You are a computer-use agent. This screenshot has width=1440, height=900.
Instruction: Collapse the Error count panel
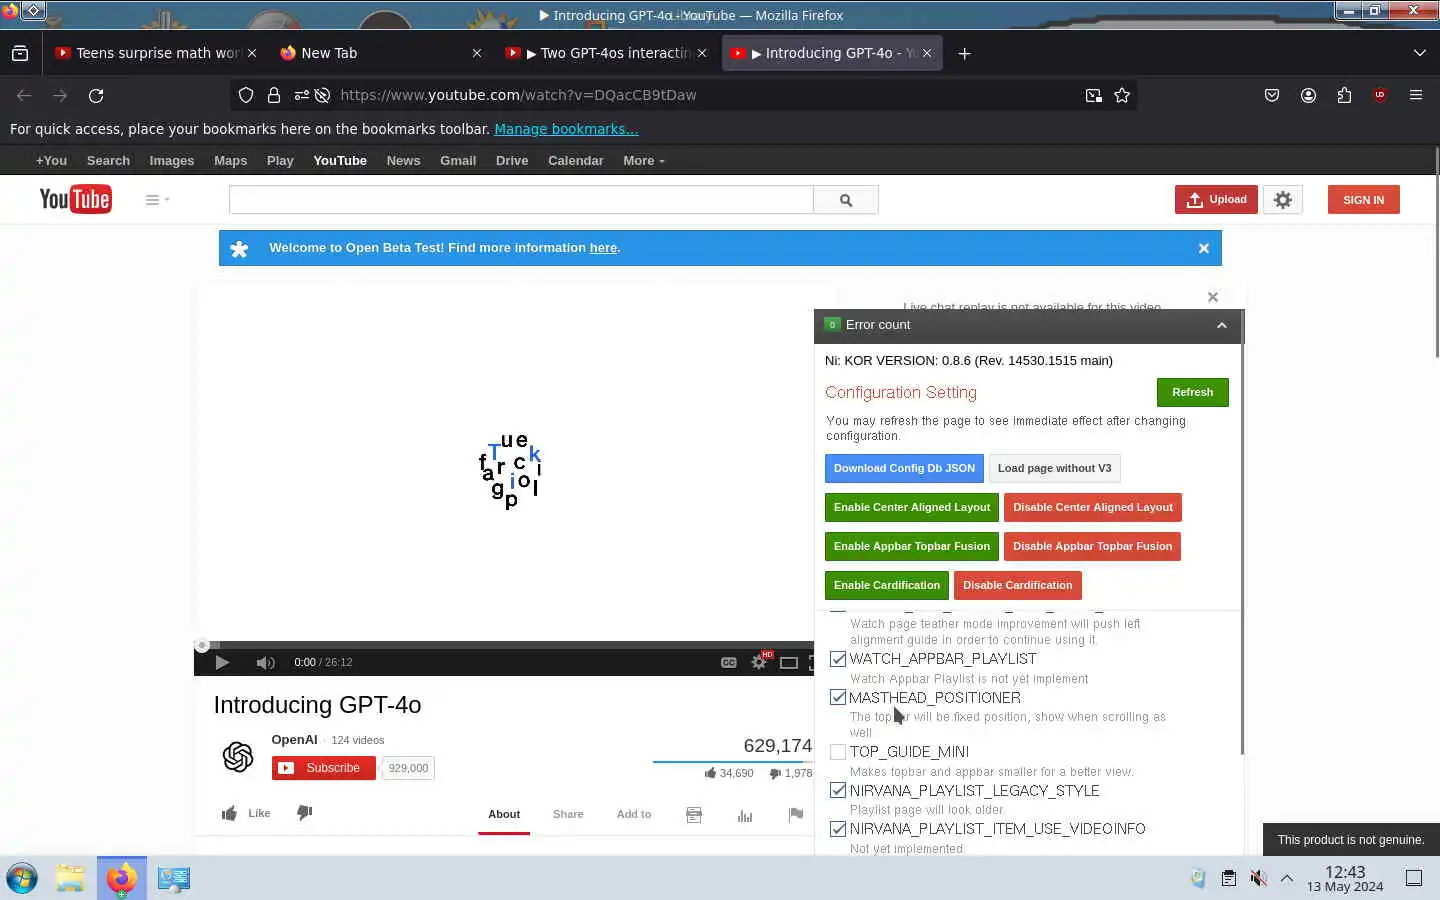click(1222, 325)
